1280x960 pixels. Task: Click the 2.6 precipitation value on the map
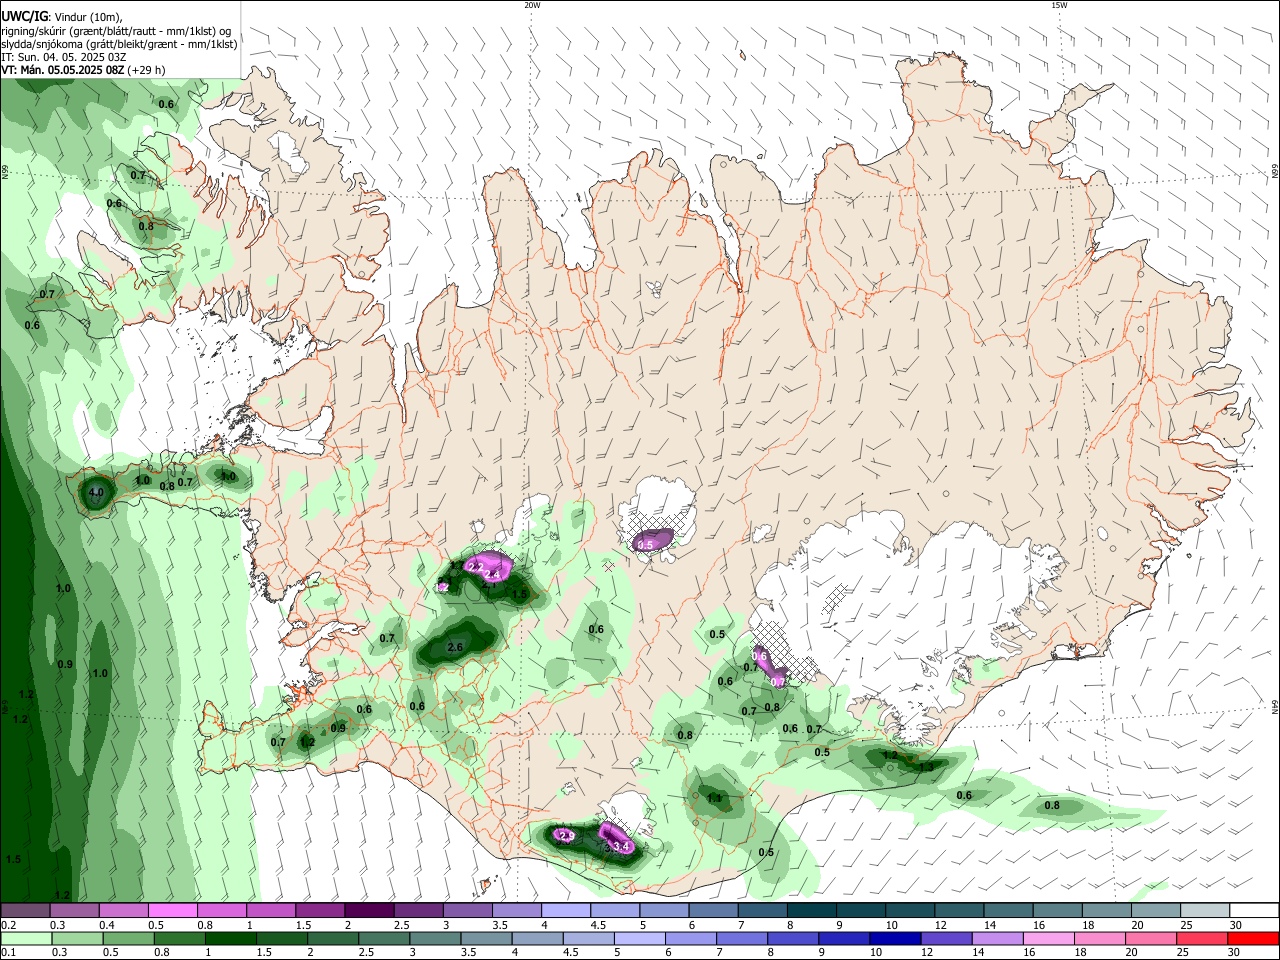coord(455,648)
